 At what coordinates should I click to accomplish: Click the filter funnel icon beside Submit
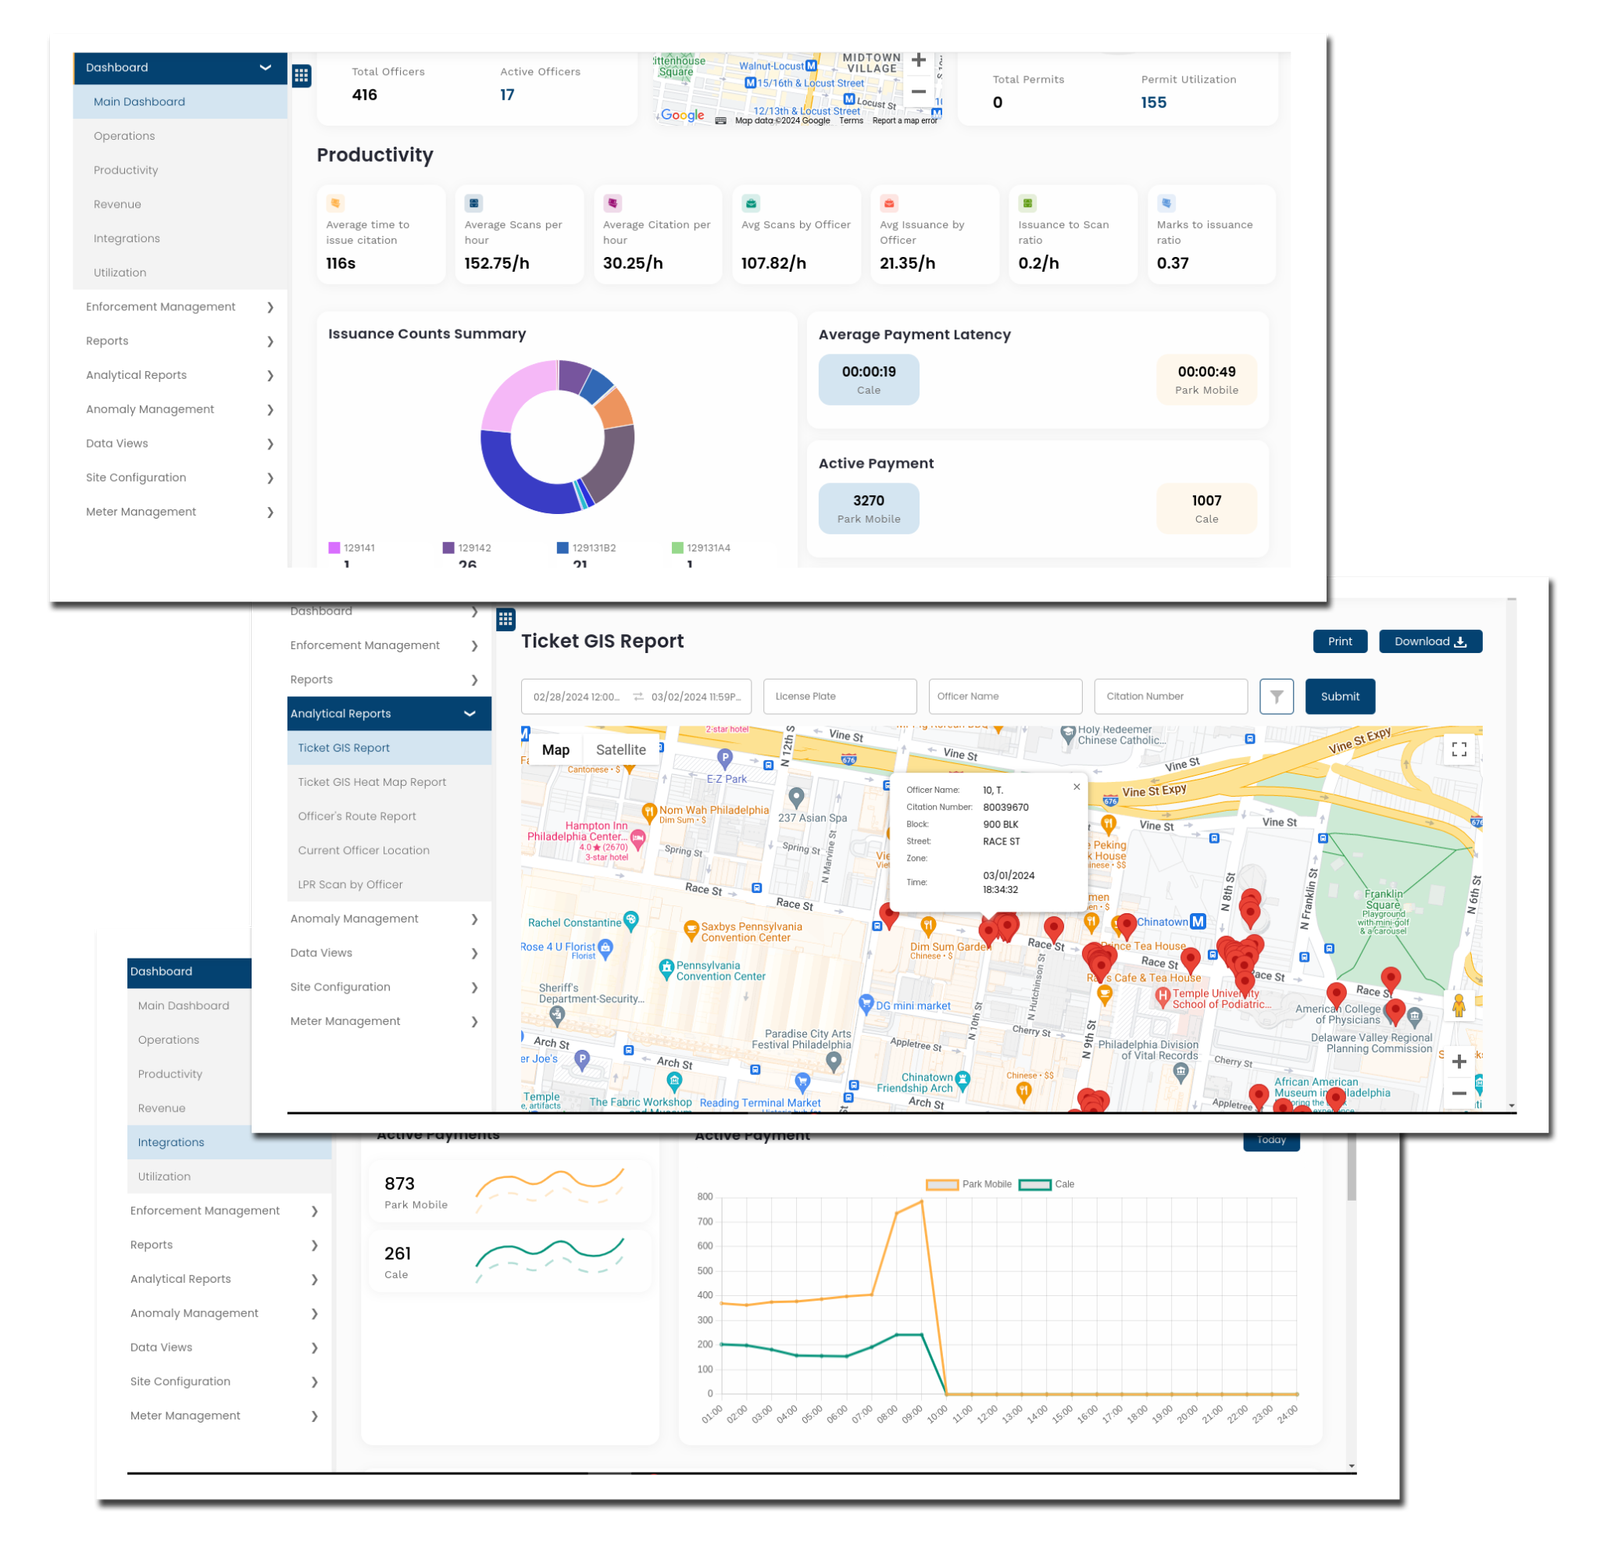coord(1276,696)
